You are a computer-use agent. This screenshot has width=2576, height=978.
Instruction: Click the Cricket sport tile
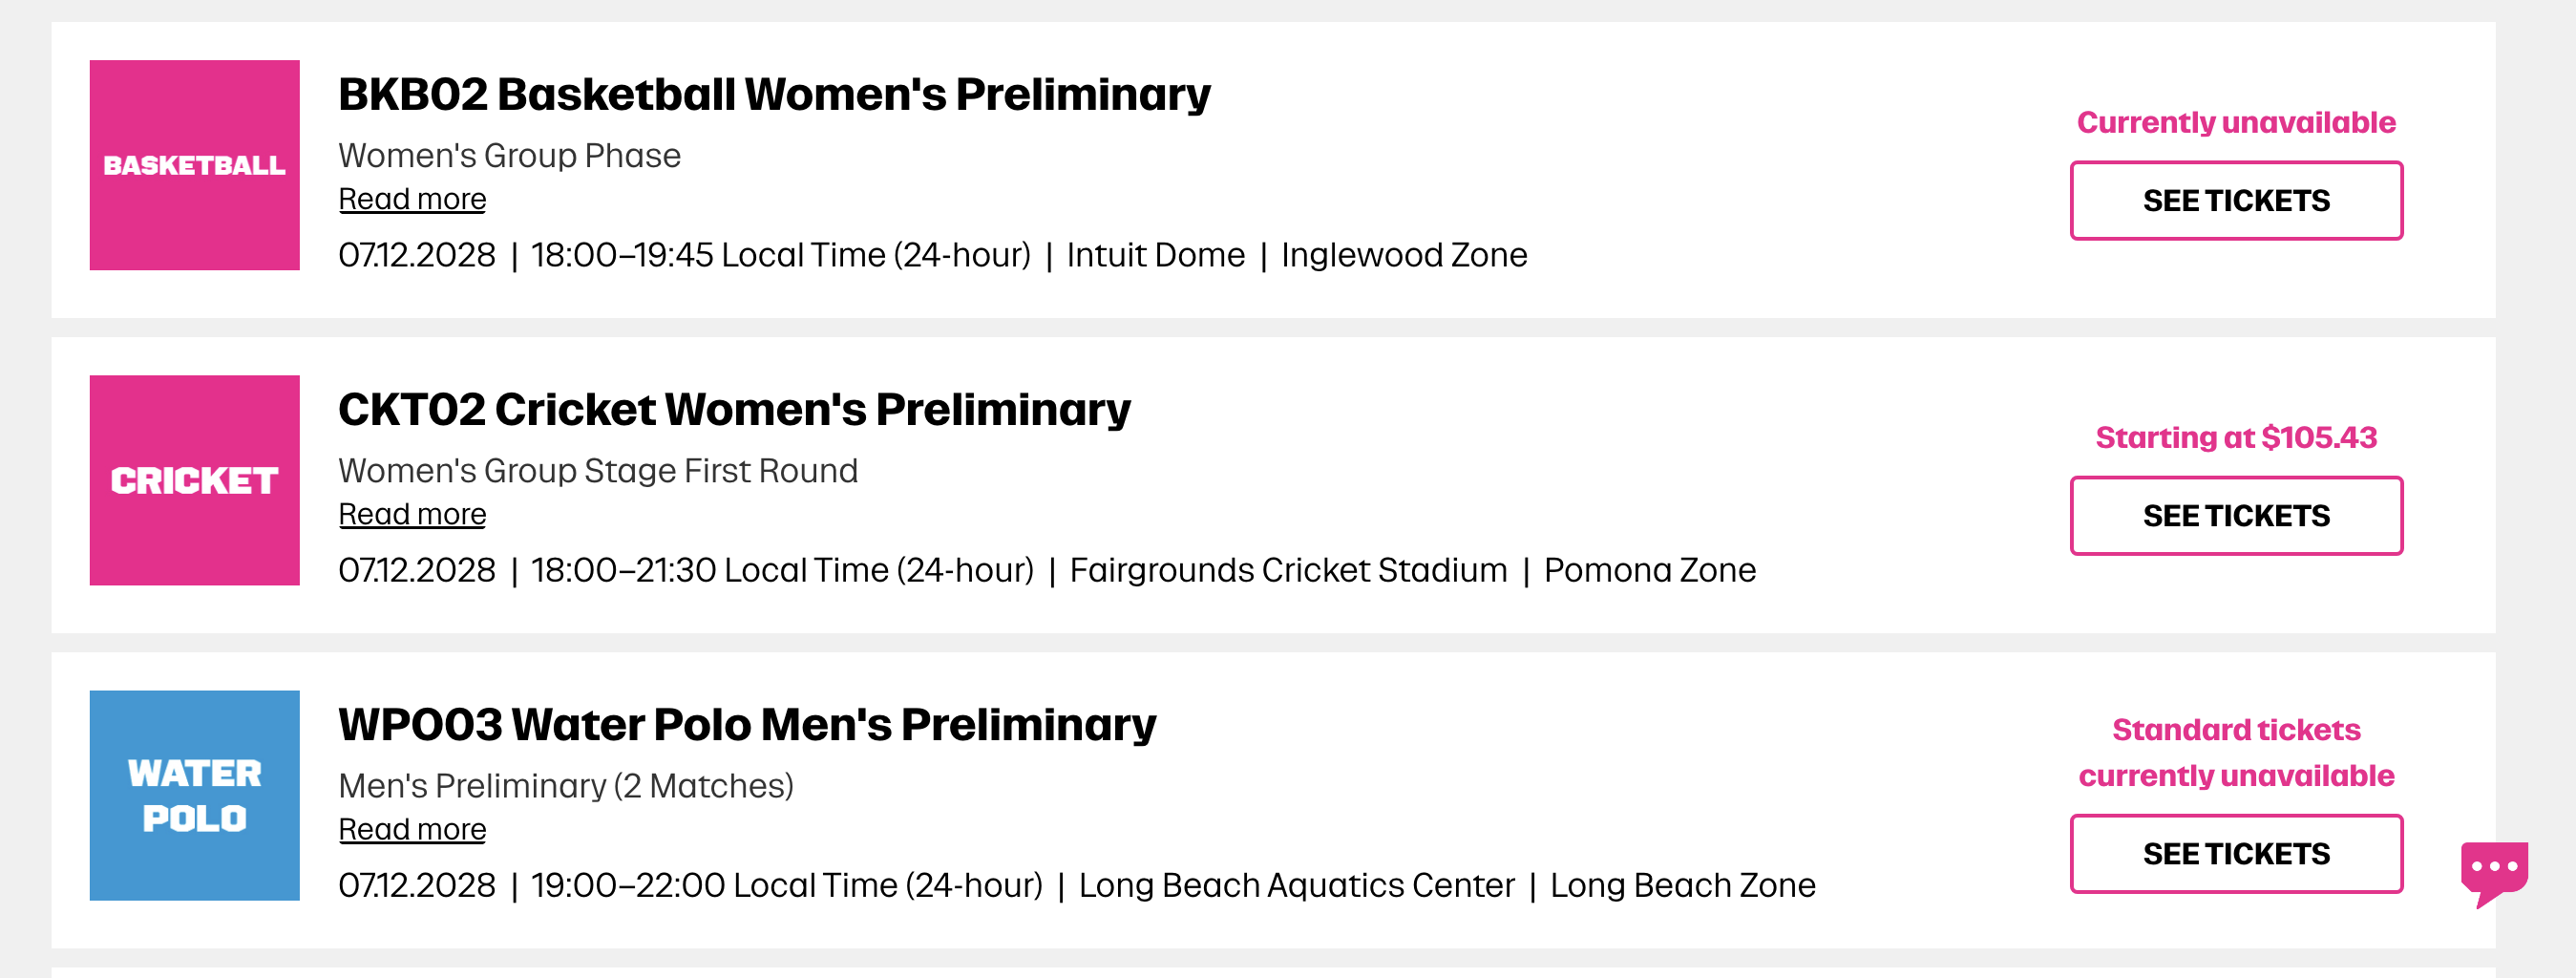[194, 480]
